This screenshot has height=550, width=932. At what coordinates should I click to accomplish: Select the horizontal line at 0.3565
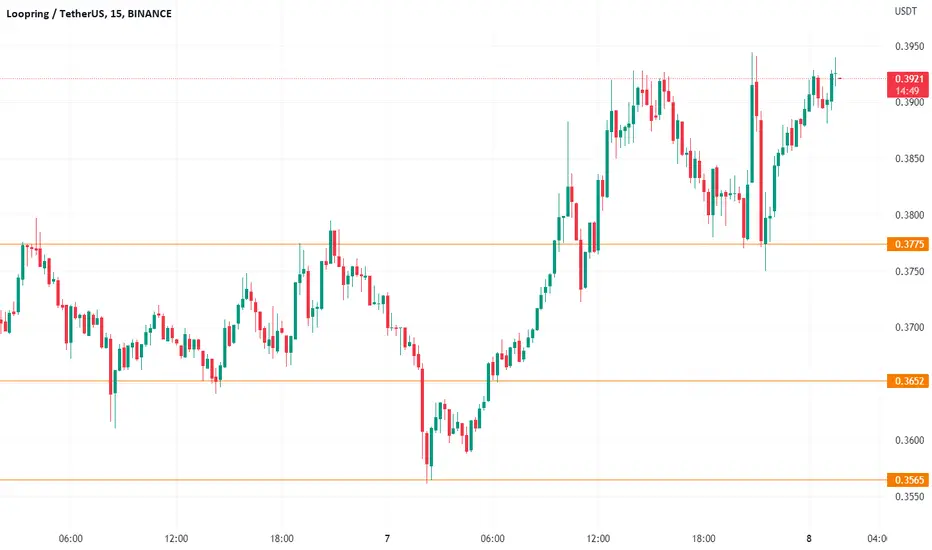443,480
